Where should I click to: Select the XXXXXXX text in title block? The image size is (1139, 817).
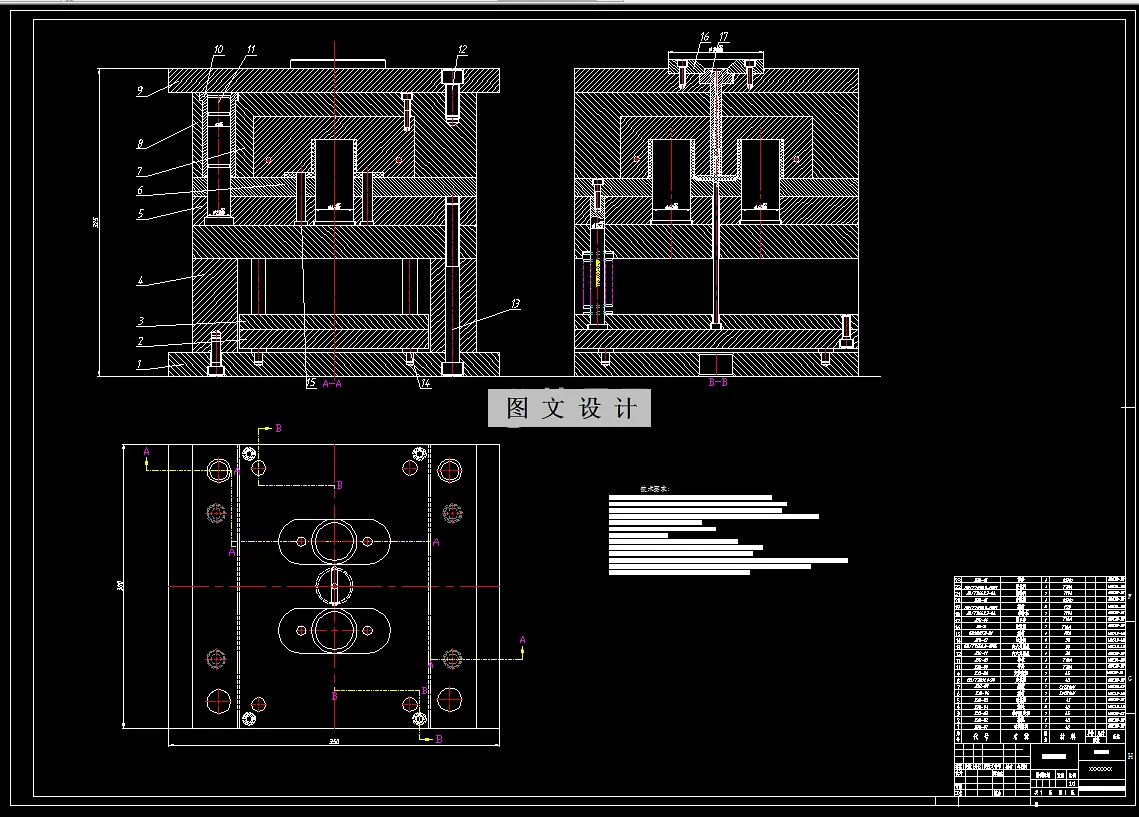click(x=1101, y=768)
